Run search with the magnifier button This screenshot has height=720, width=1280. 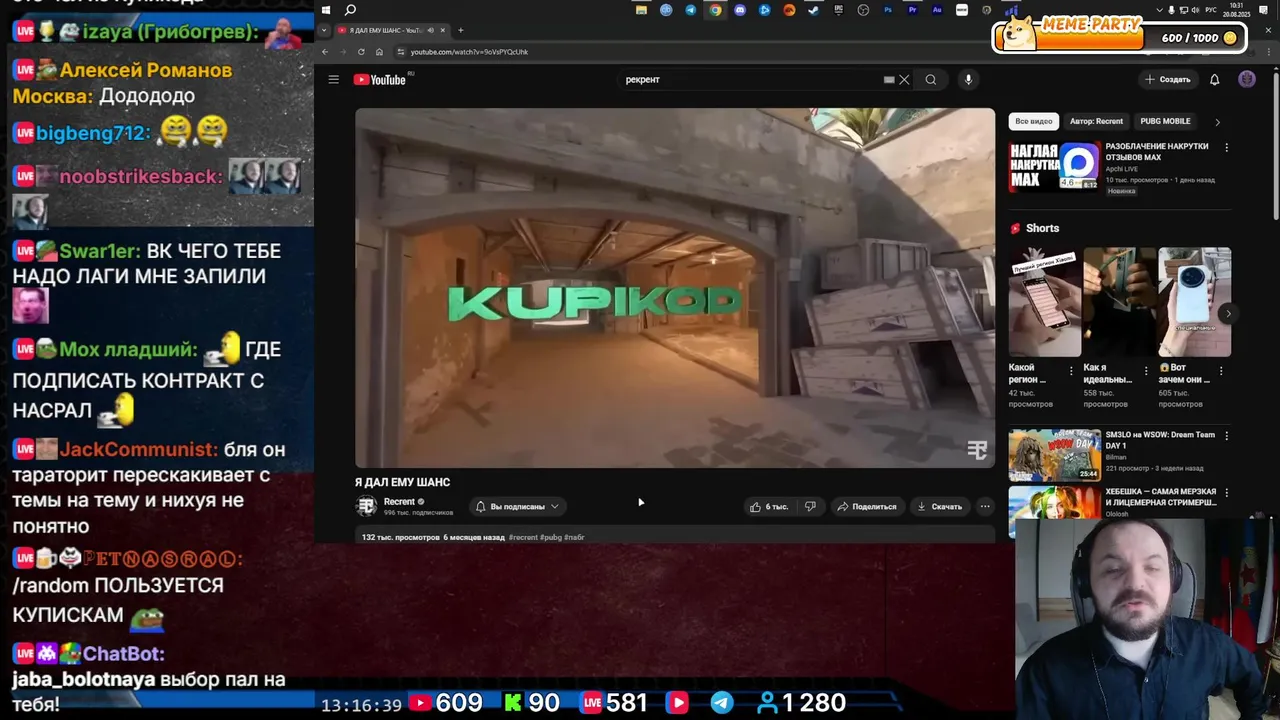click(x=931, y=79)
